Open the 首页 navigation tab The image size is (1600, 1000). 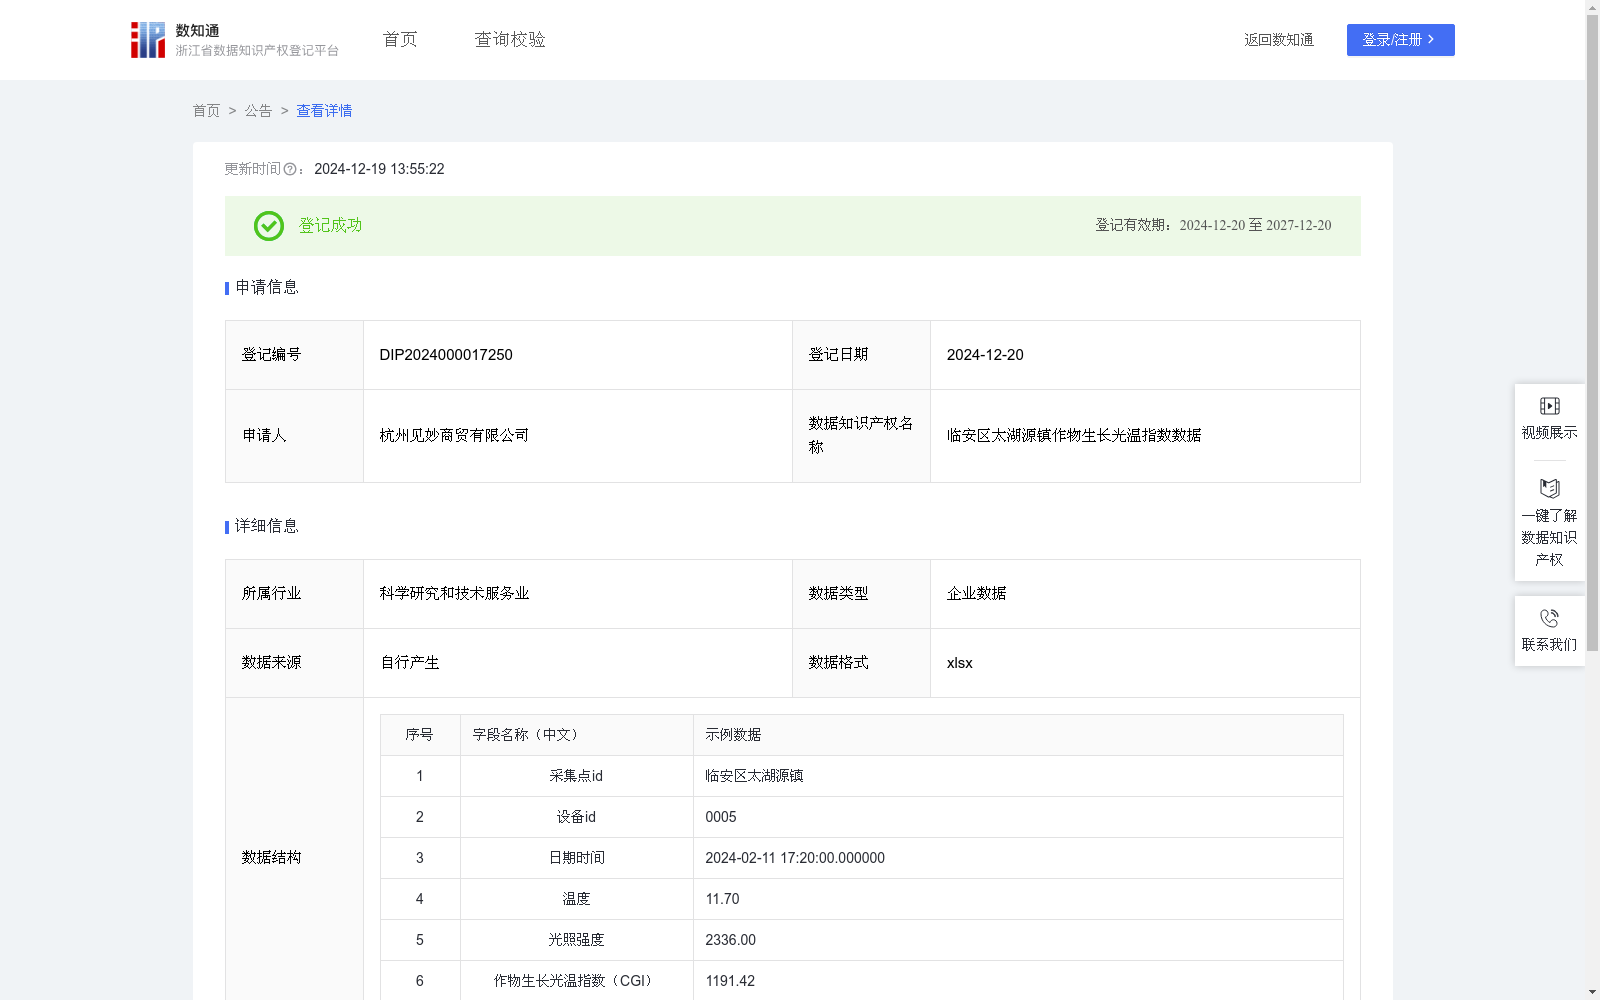pyautogui.click(x=400, y=40)
